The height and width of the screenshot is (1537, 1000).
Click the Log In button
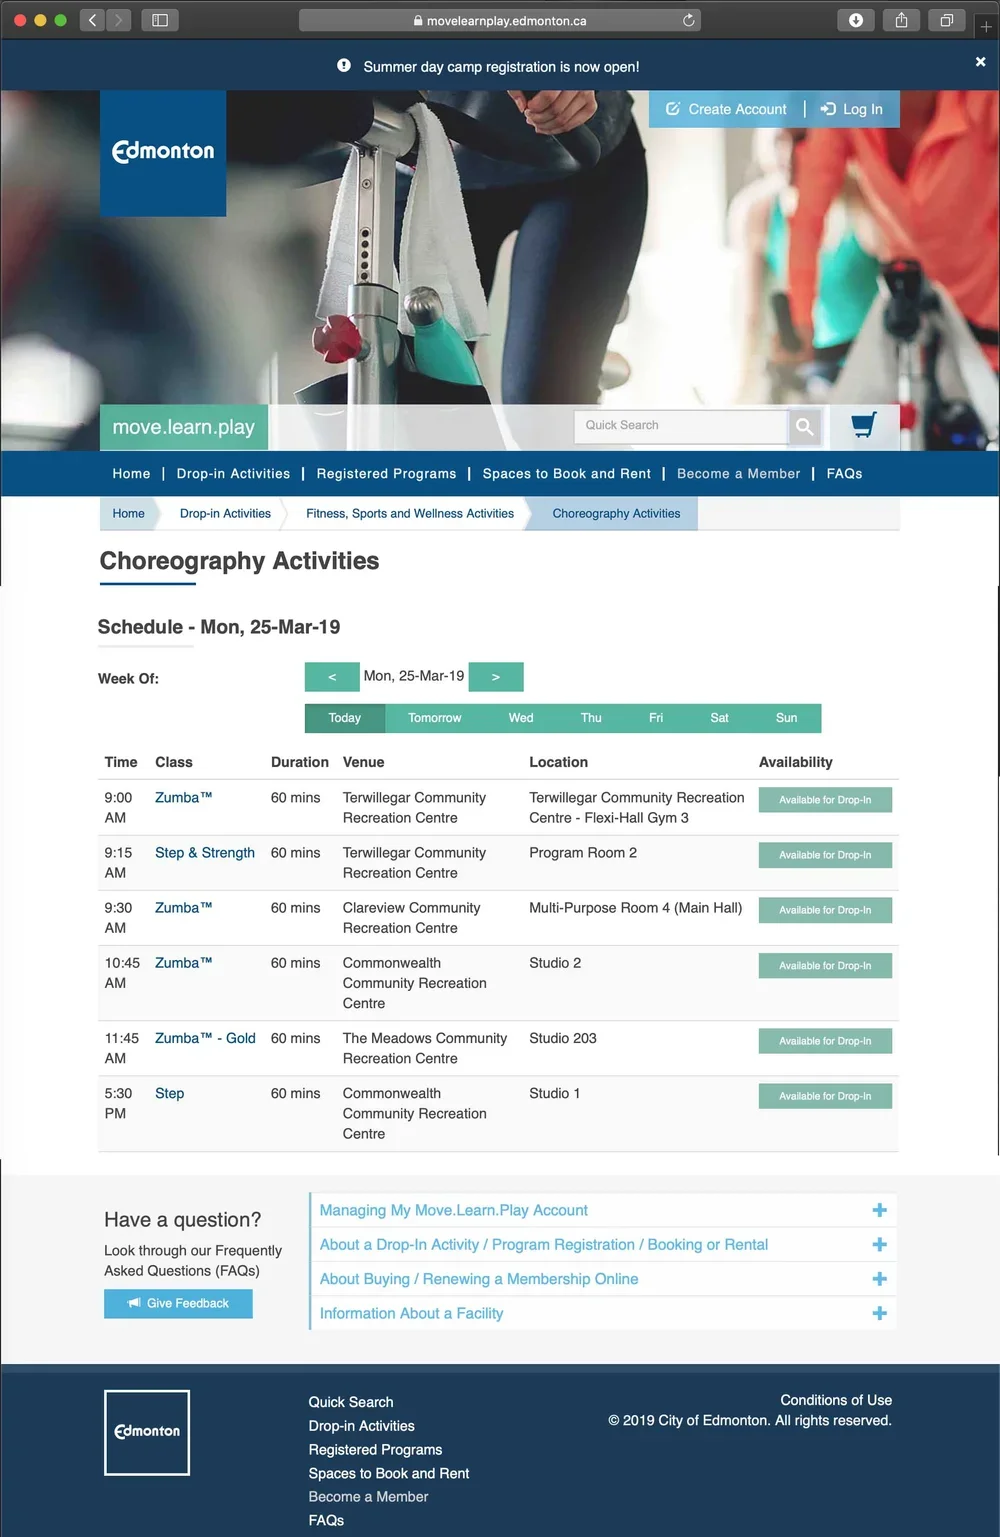852,109
